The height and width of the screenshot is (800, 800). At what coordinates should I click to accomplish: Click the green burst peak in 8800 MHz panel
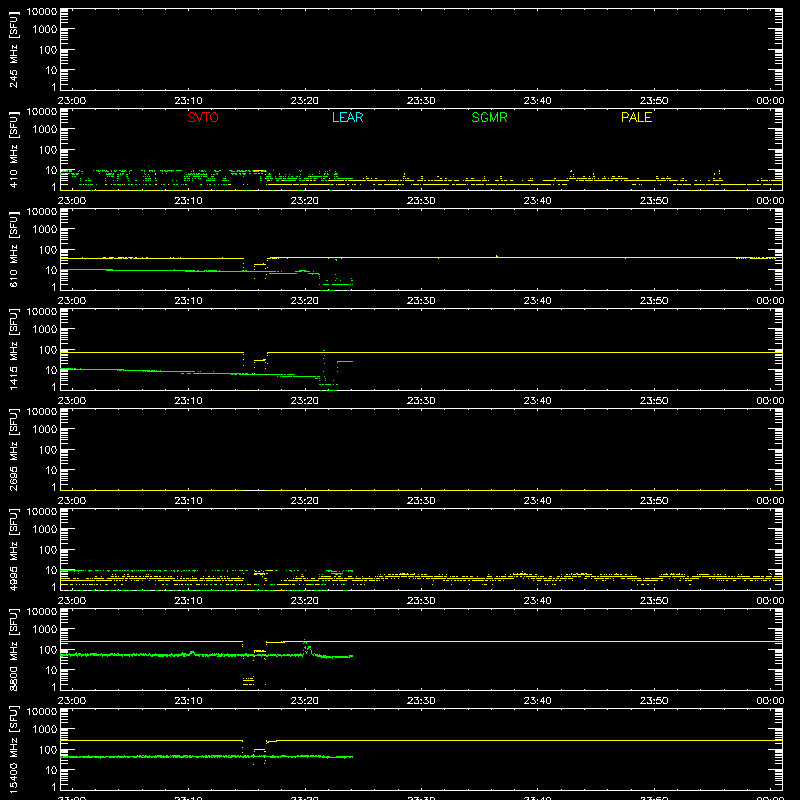pyautogui.click(x=306, y=647)
